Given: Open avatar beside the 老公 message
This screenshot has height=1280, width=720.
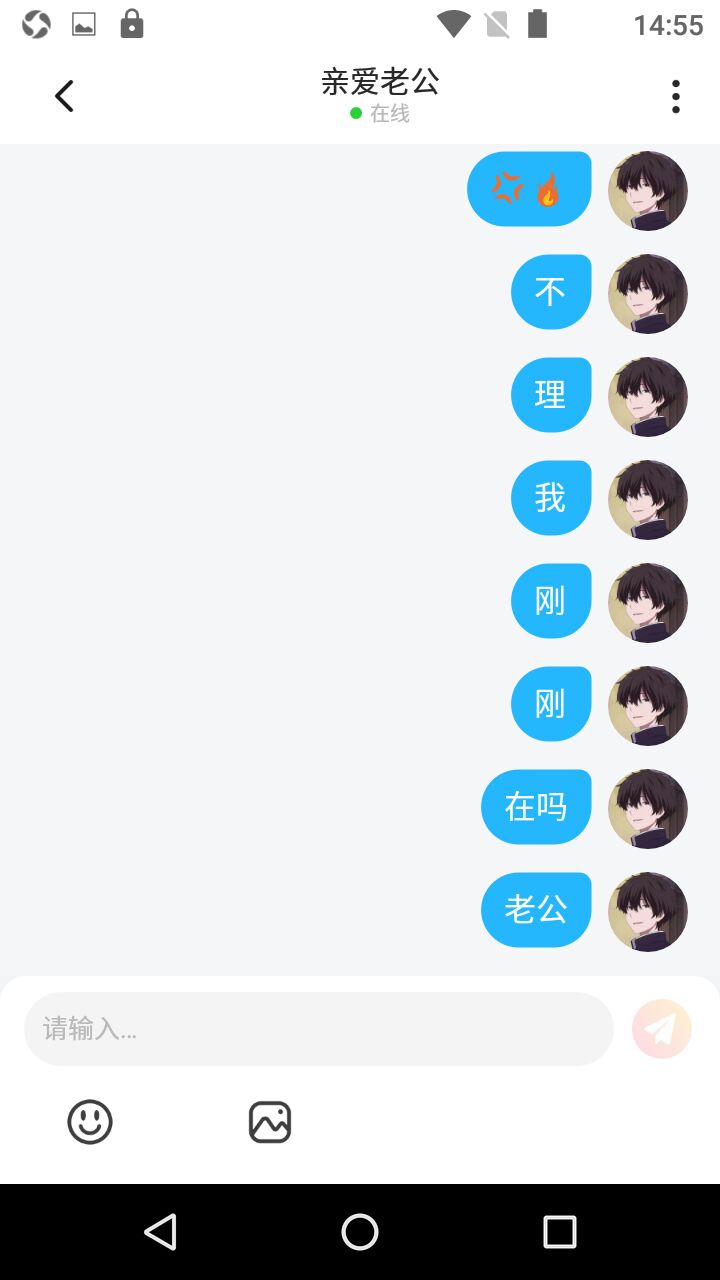Looking at the screenshot, I should (x=648, y=912).
